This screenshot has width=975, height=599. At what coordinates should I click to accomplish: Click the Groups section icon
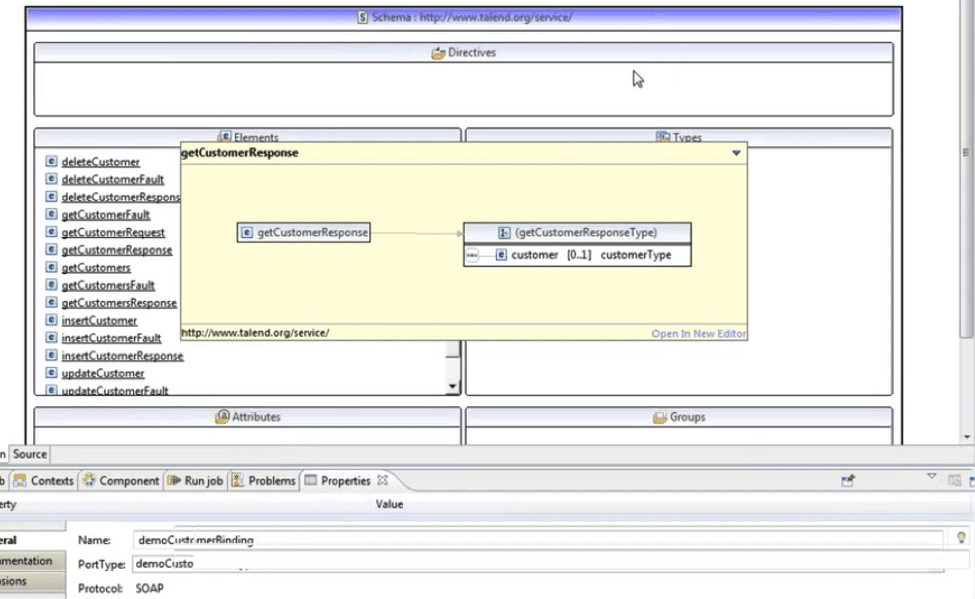click(660, 417)
